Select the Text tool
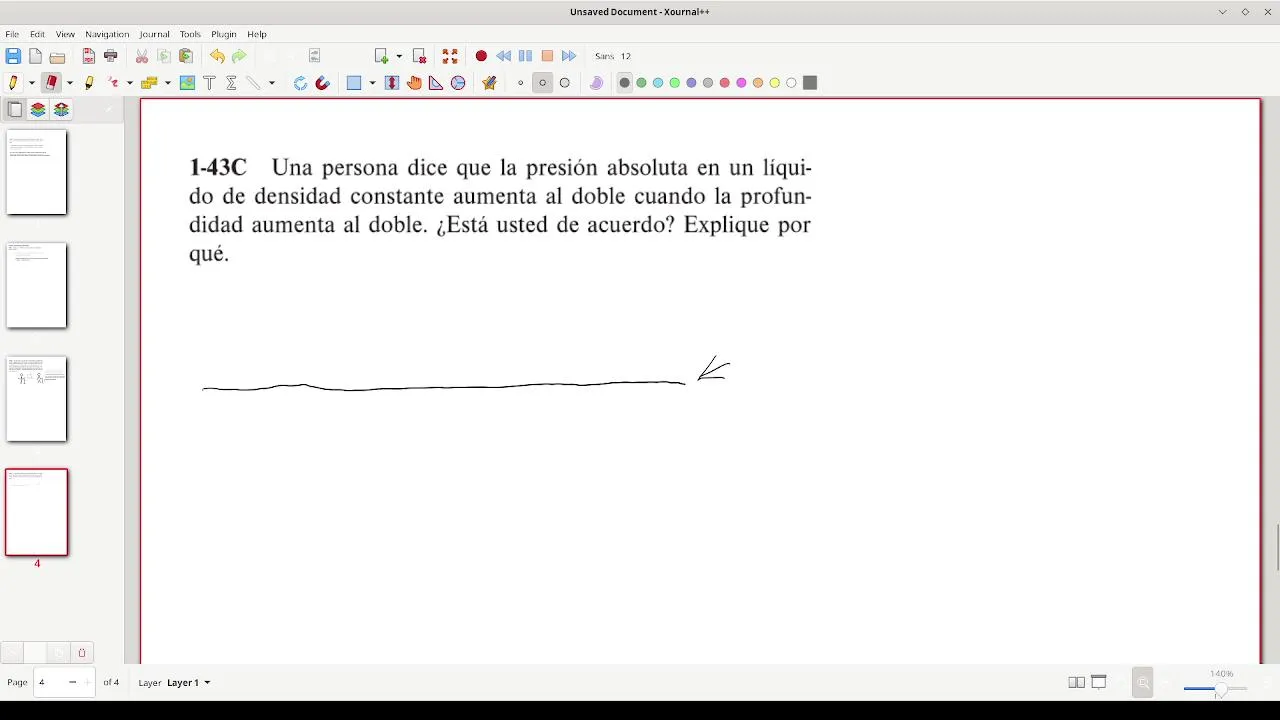 pos(209,83)
